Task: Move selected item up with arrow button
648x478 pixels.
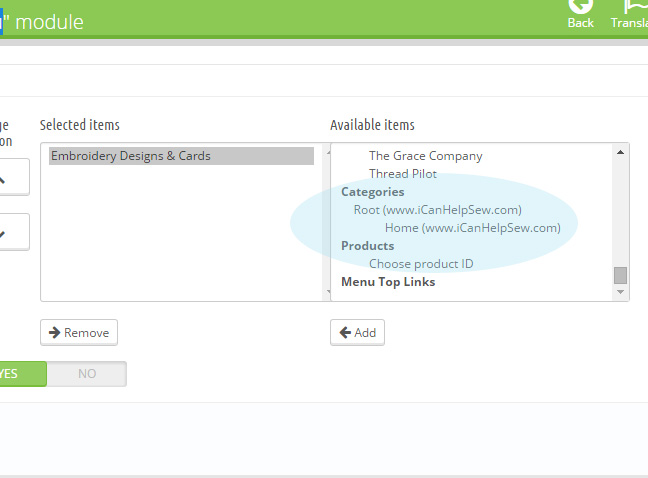Action: pyautogui.click(x=14, y=177)
